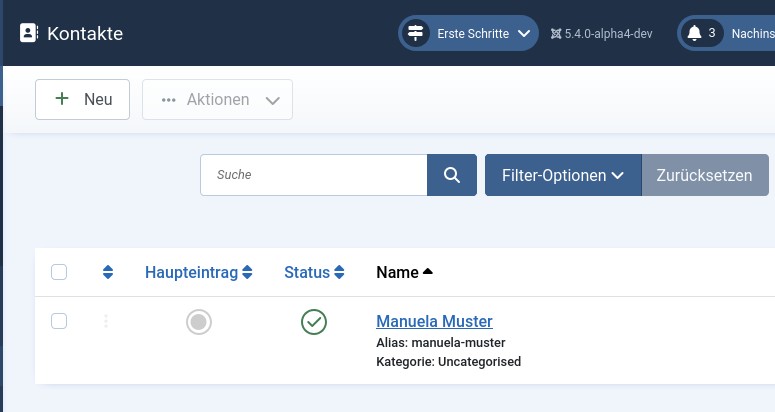Sort table by Status column
Image resolution: width=775 pixels, height=412 pixels.
[313, 272]
